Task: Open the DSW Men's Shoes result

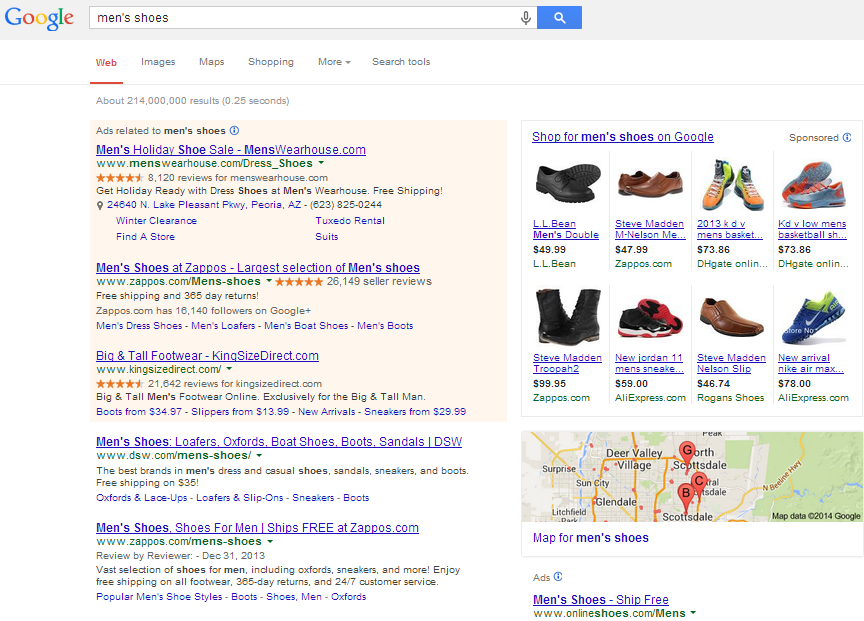Action: pos(279,442)
